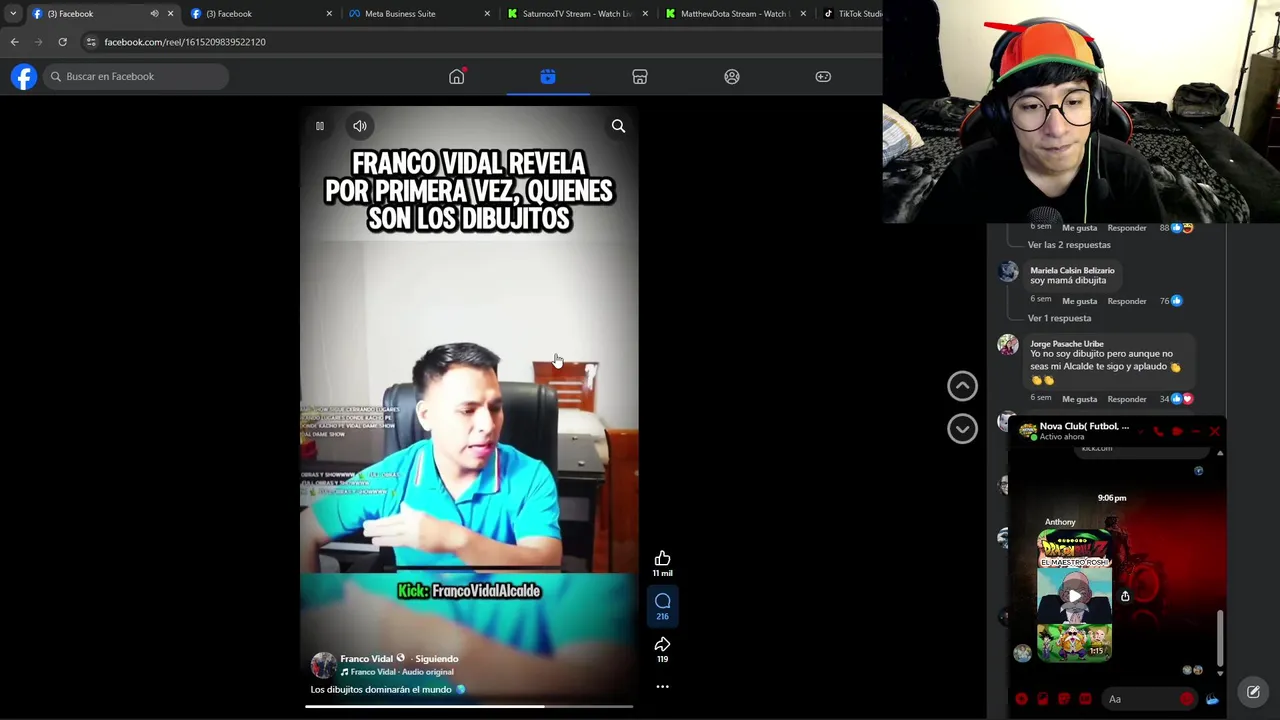The height and width of the screenshot is (720, 1280).
Task: Choose a sticker in Nova Club chat
Action: pos(1064,699)
